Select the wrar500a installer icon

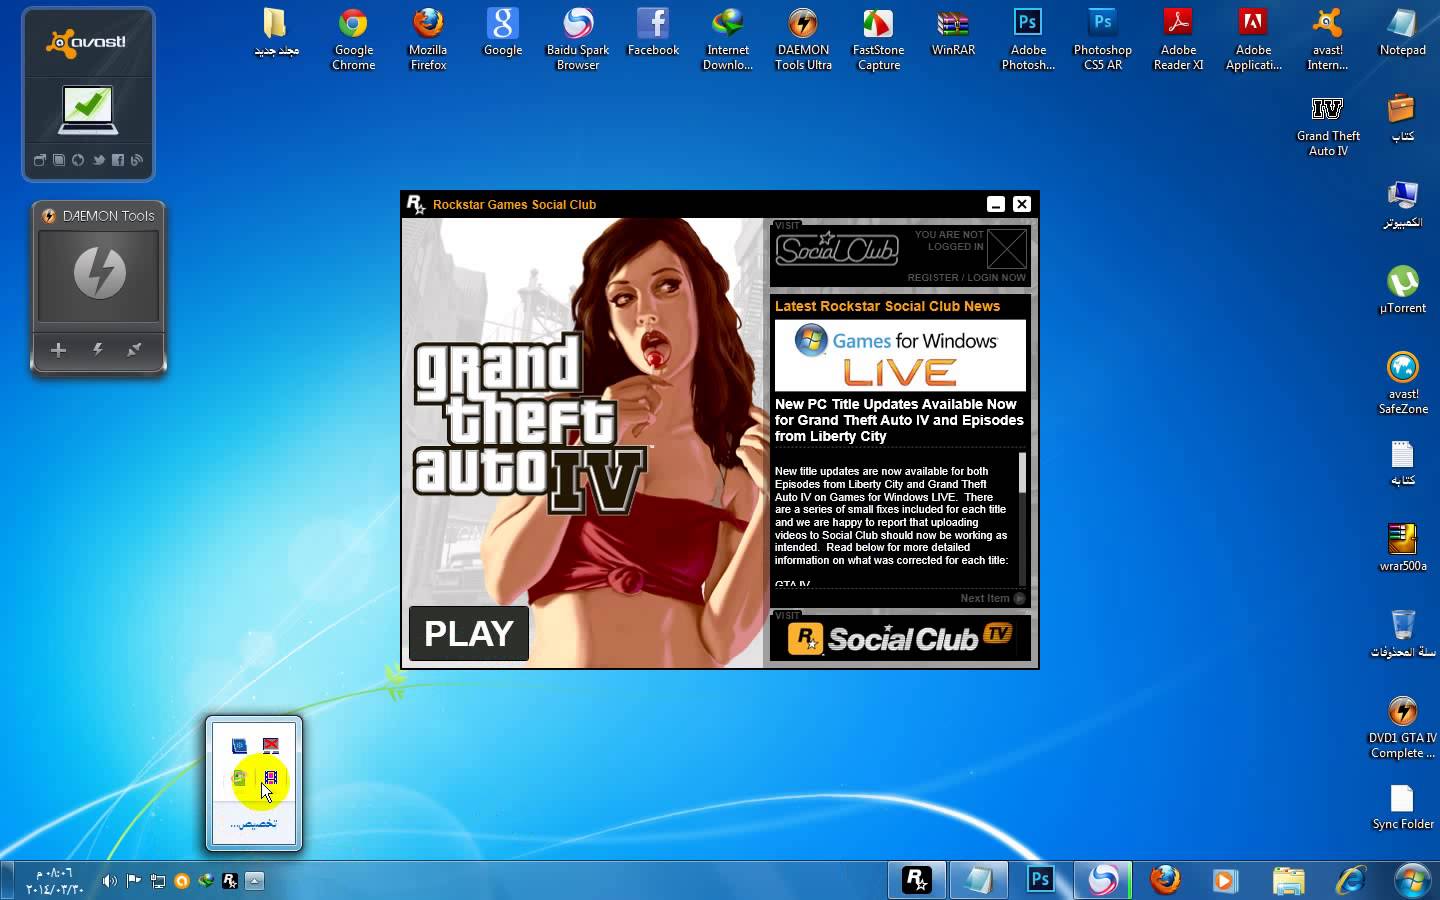1403,548
